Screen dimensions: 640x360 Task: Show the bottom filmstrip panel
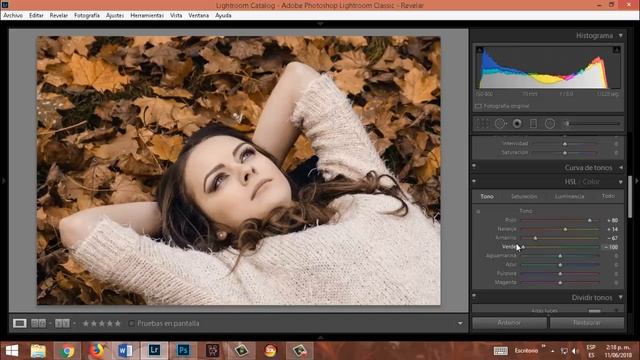[320, 338]
